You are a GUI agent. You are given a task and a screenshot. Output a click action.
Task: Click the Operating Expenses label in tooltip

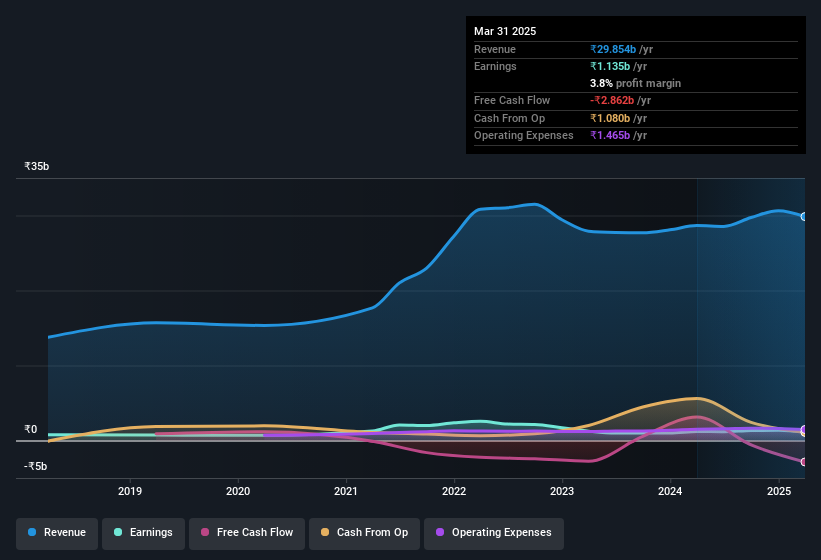click(x=524, y=136)
